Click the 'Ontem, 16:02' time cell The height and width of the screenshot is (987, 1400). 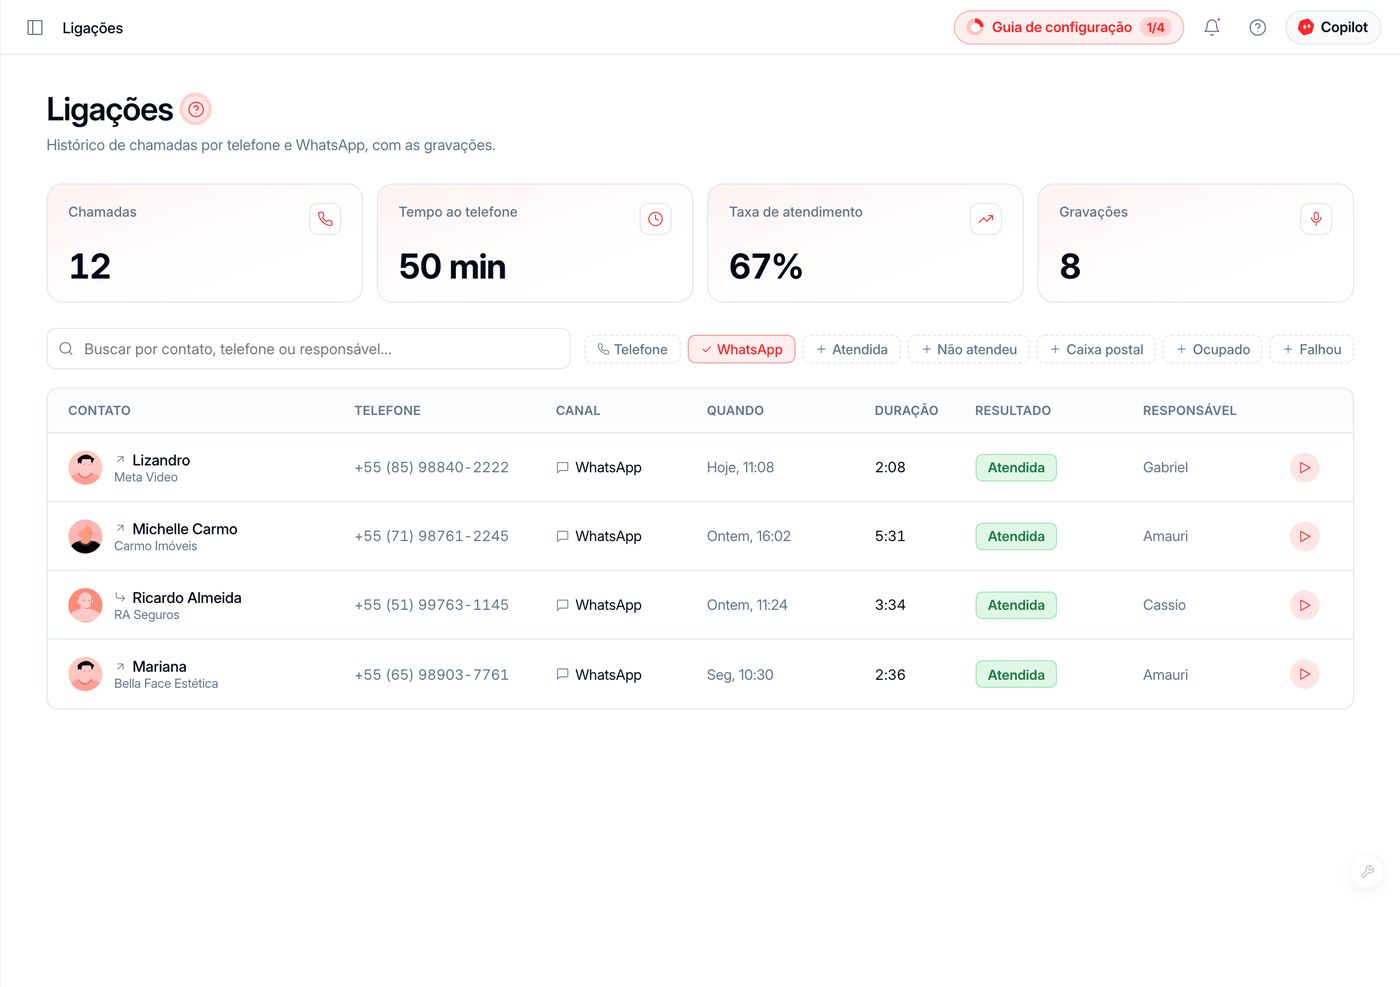[x=748, y=536]
